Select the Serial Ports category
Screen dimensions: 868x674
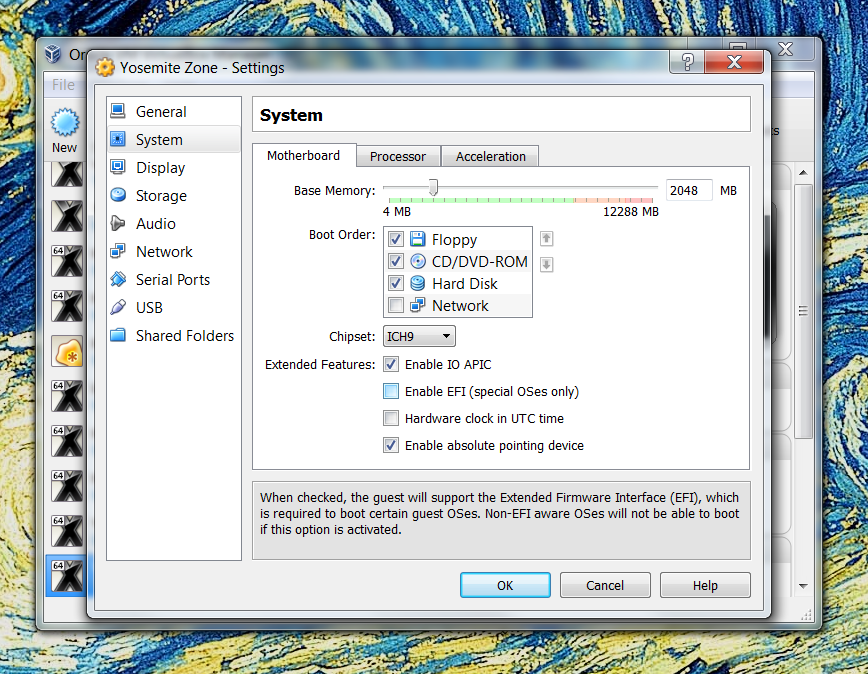(173, 279)
